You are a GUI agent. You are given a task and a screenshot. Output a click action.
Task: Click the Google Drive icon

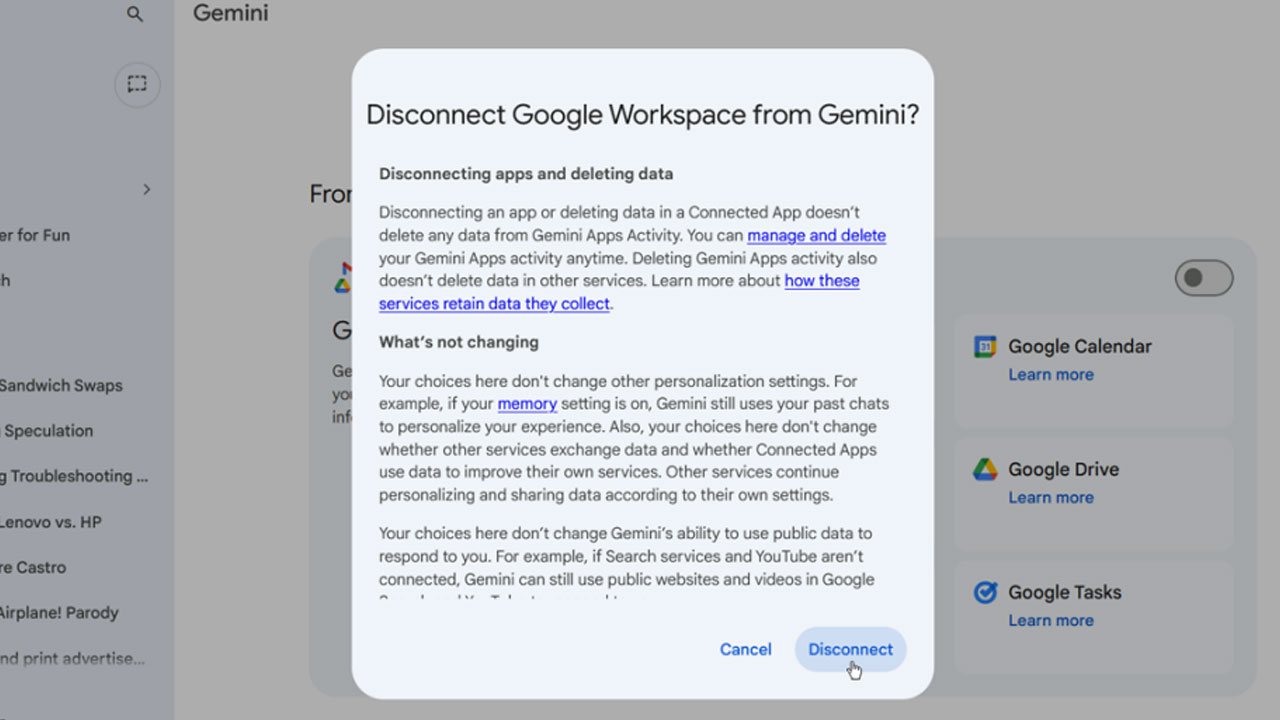coord(985,469)
